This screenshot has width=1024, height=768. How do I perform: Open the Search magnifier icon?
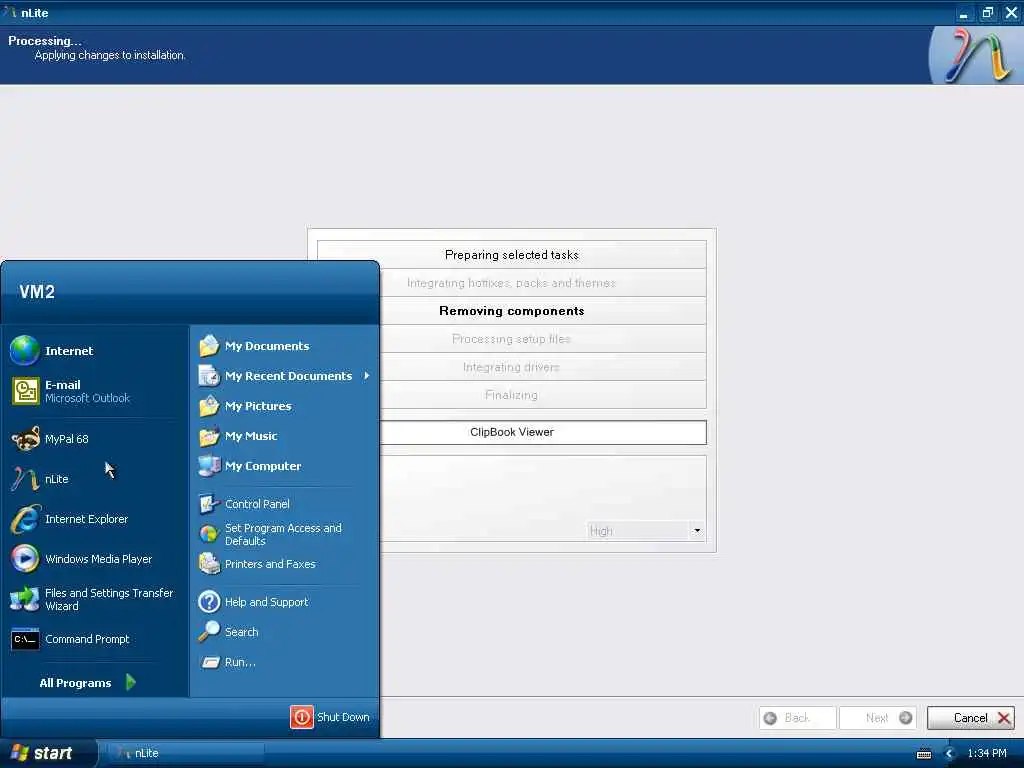tap(209, 632)
